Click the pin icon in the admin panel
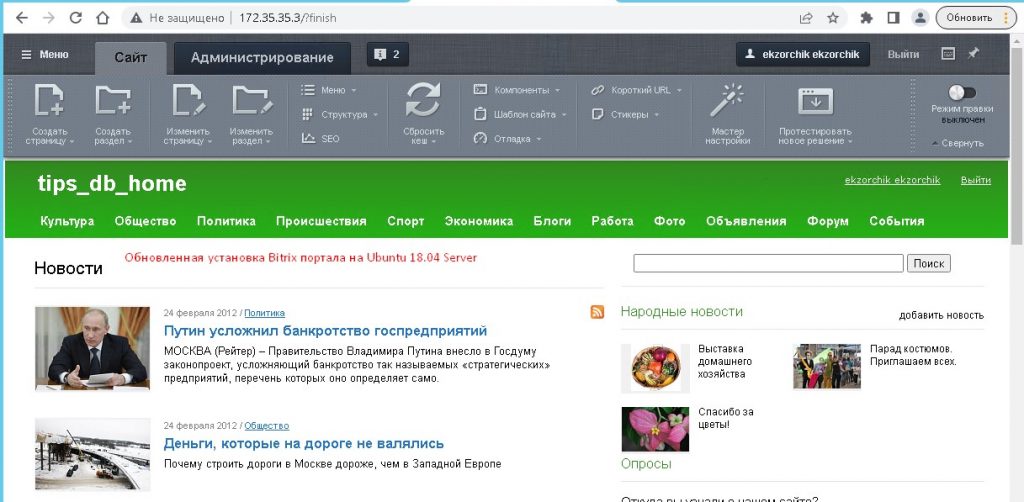This screenshot has height=502, width=1024. [x=974, y=54]
